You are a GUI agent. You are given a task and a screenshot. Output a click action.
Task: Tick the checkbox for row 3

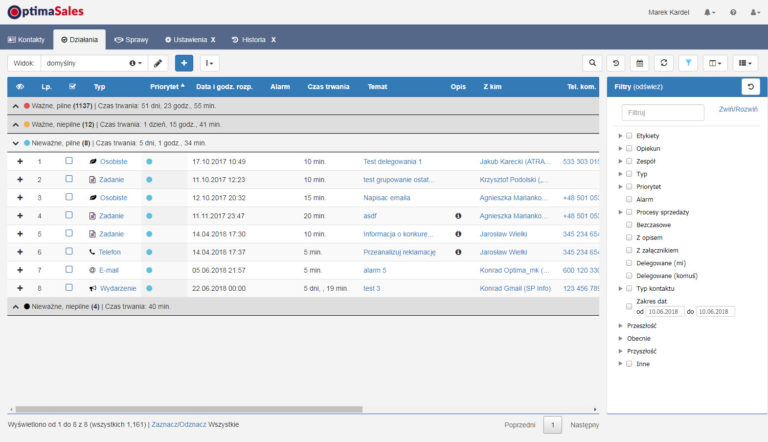click(69, 197)
